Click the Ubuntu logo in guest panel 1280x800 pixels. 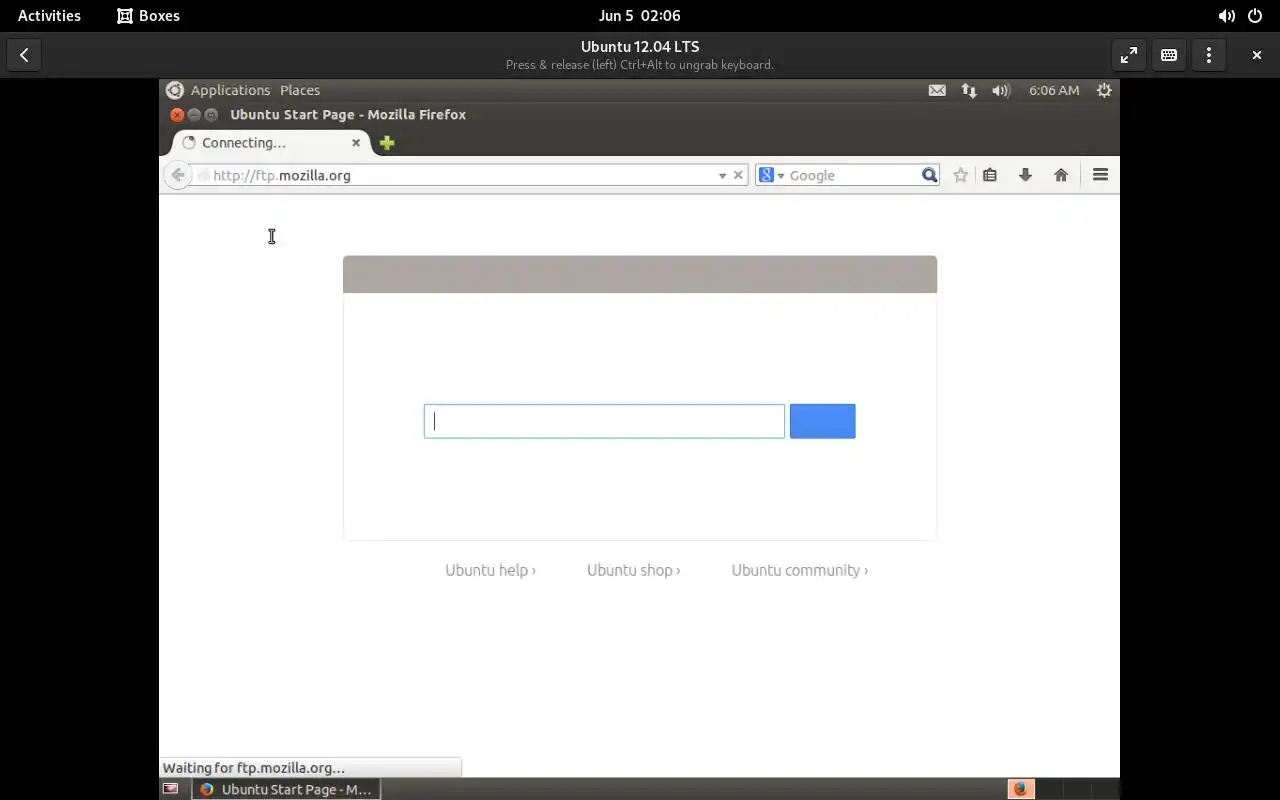pyautogui.click(x=175, y=90)
